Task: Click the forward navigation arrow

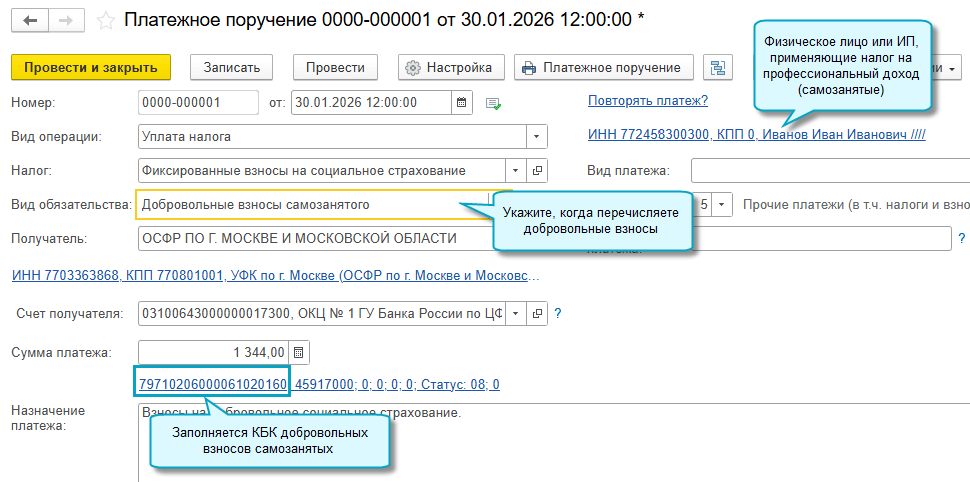Action: [65, 21]
